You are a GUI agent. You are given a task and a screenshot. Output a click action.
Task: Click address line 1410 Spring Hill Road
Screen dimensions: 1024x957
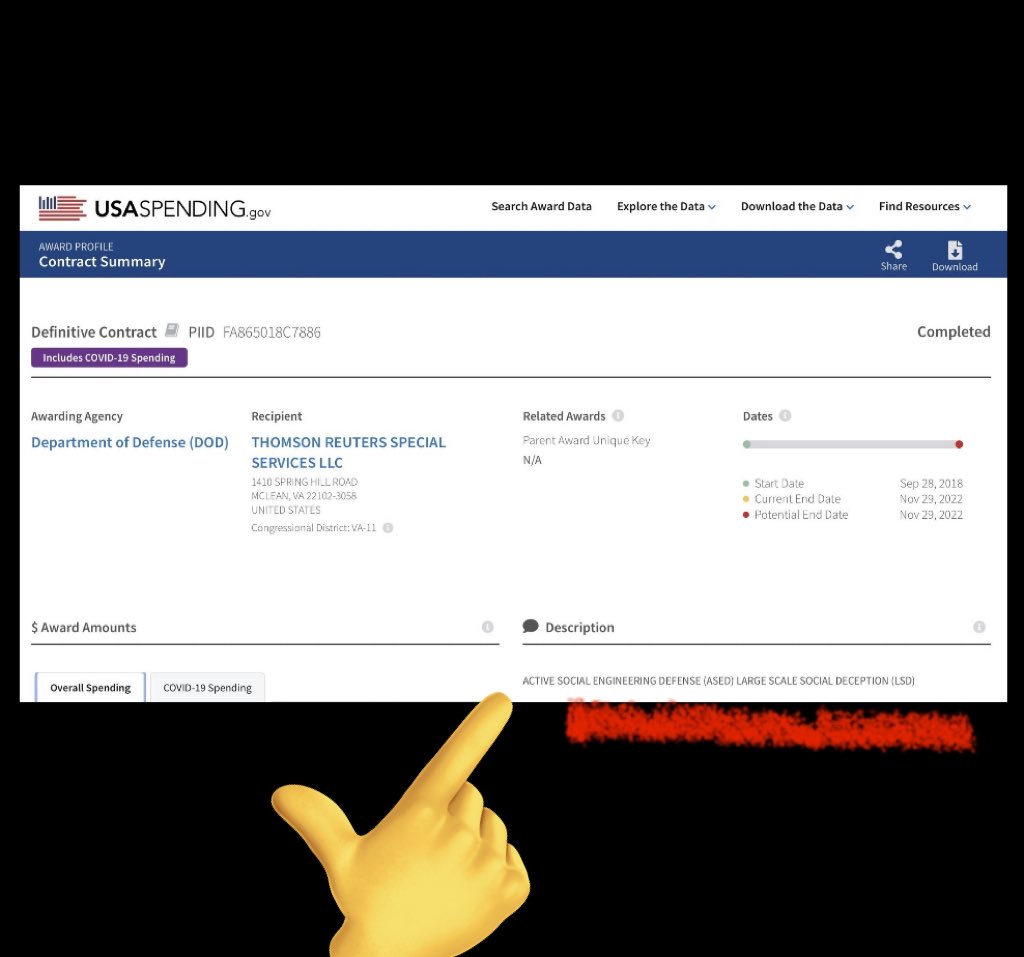(304, 482)
